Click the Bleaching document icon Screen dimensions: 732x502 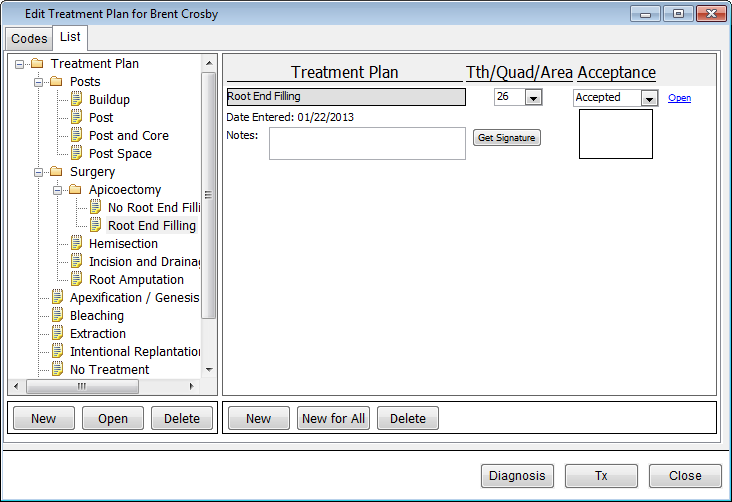(57, 316)
